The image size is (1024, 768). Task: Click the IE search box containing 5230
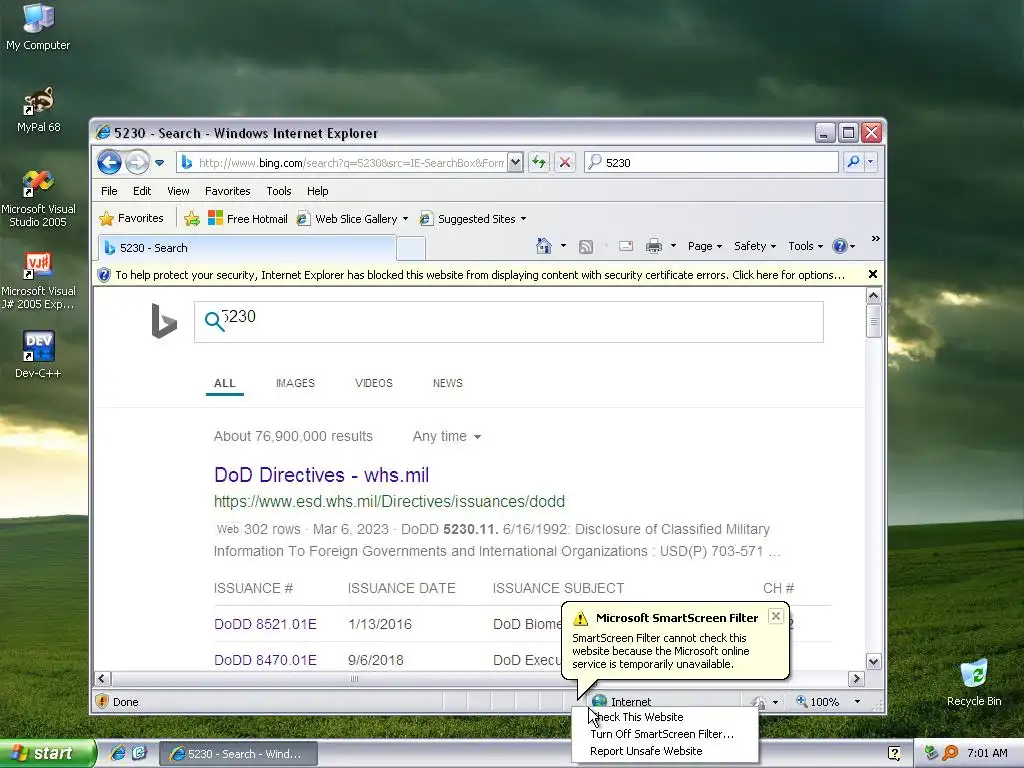pos(711,163)
